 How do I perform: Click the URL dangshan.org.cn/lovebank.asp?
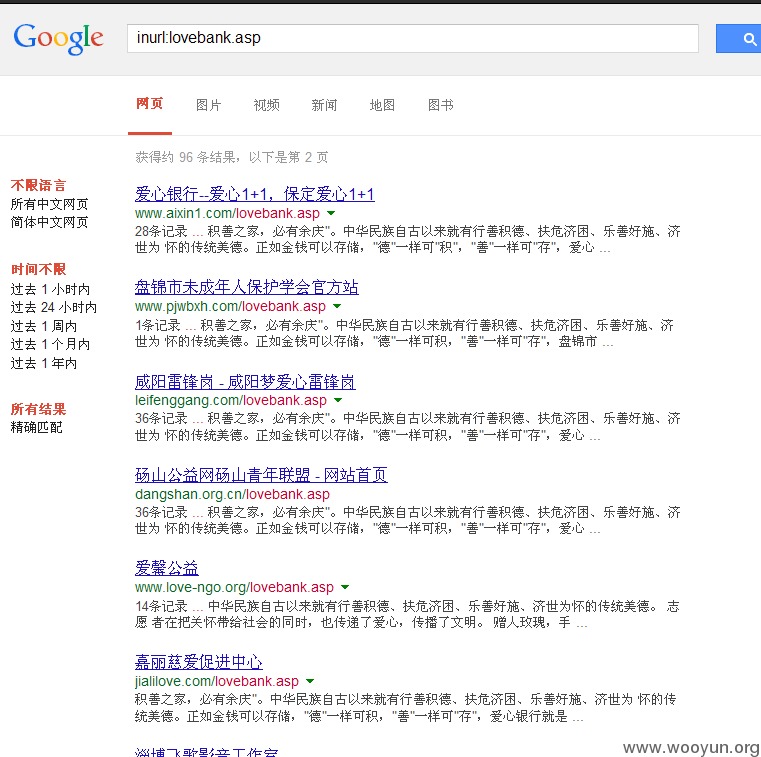[x=232, y=494]
